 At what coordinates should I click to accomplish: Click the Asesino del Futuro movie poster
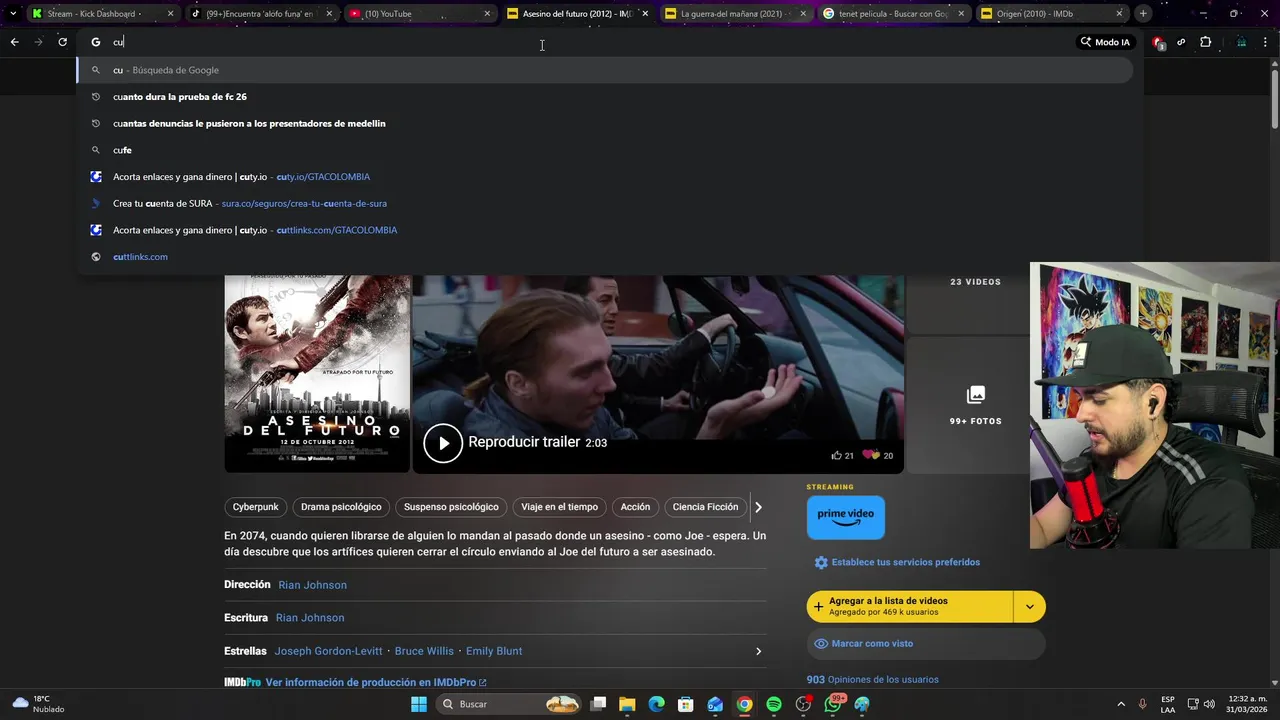click(x=317, y=373)
